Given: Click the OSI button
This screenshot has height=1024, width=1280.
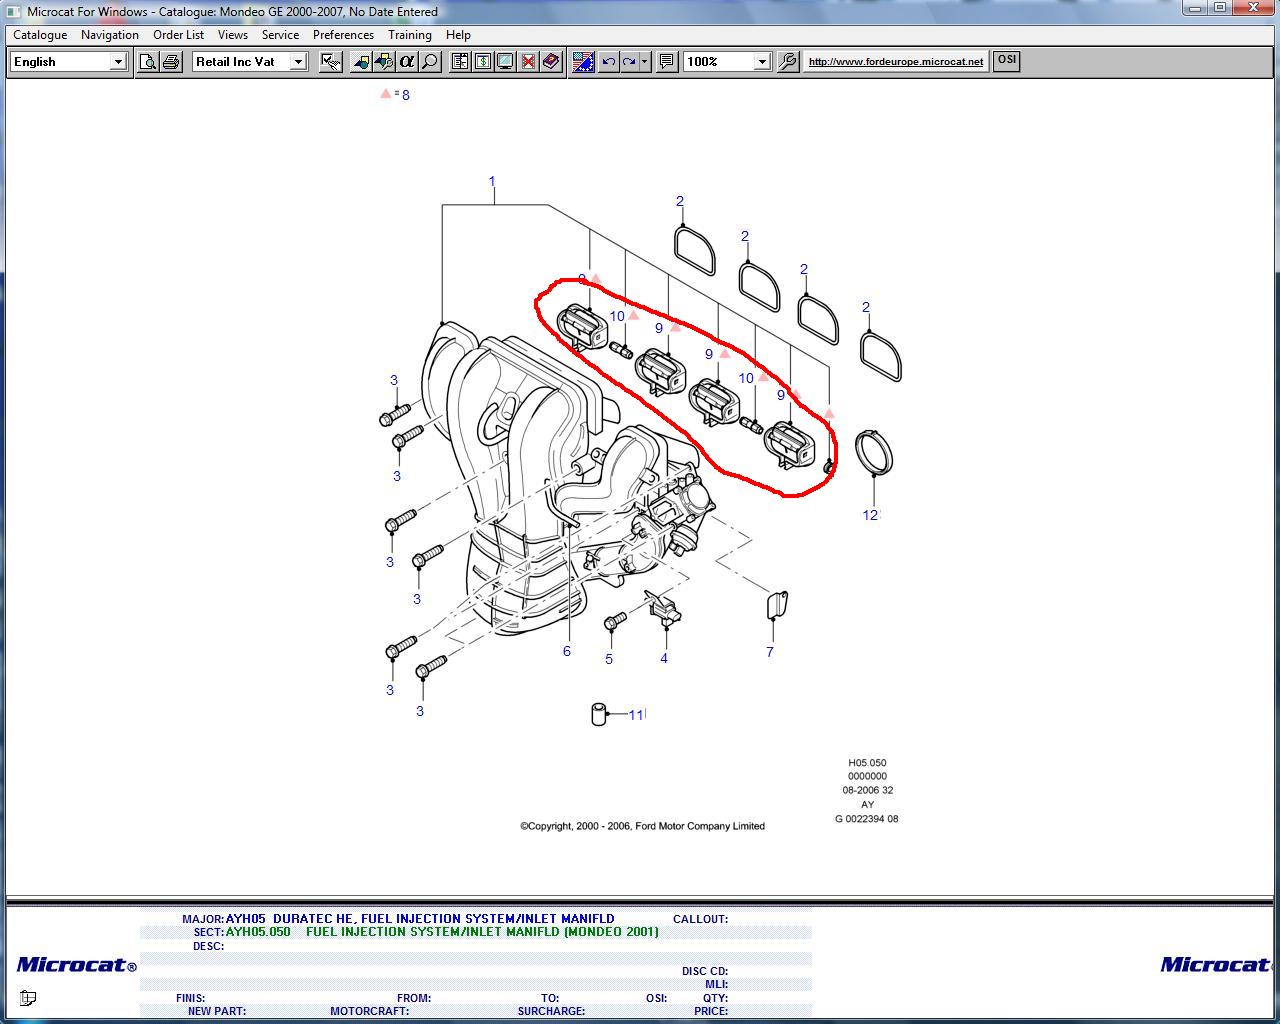Looking at the screenshot, I should (x=1006, y=60).
